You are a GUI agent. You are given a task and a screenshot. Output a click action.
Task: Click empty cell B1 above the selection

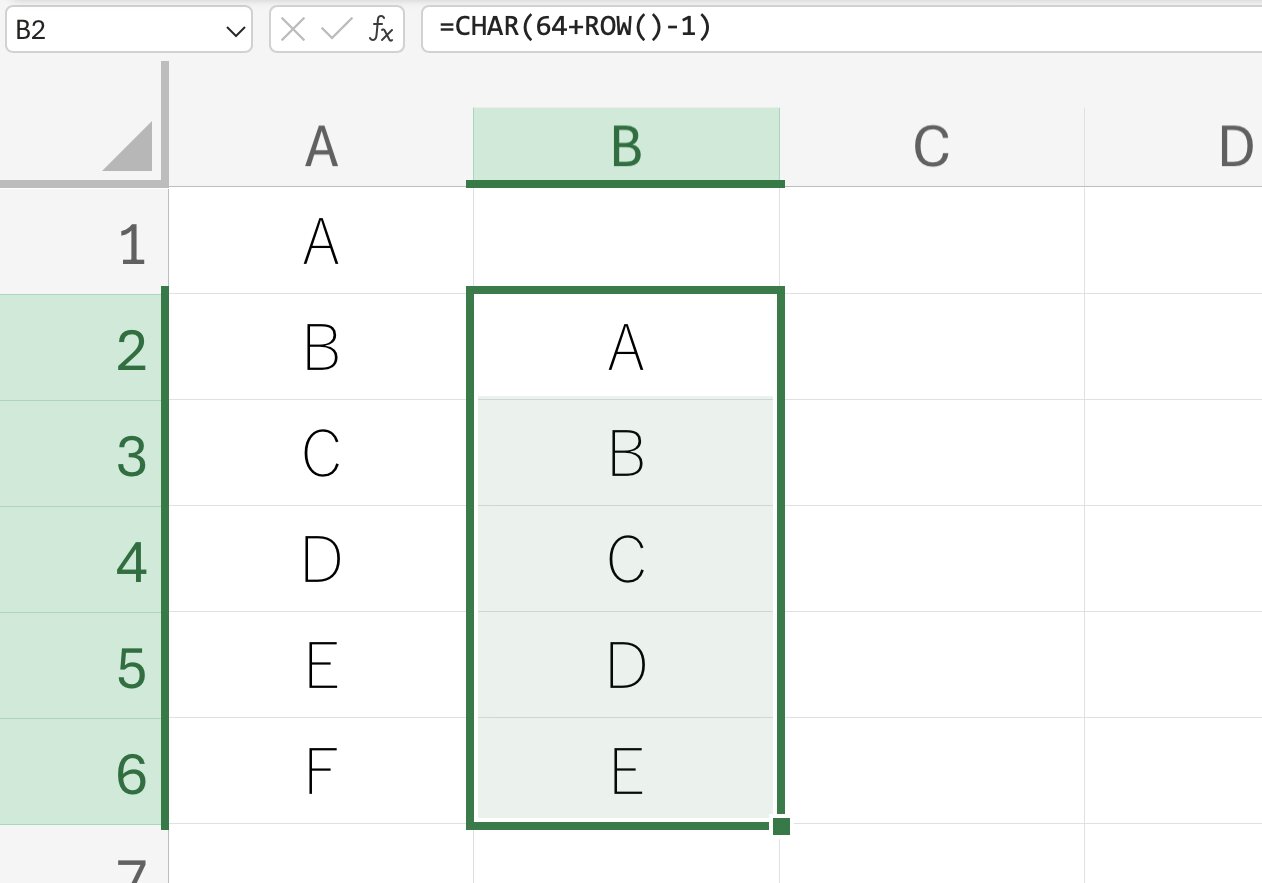[x=626, y=242]
